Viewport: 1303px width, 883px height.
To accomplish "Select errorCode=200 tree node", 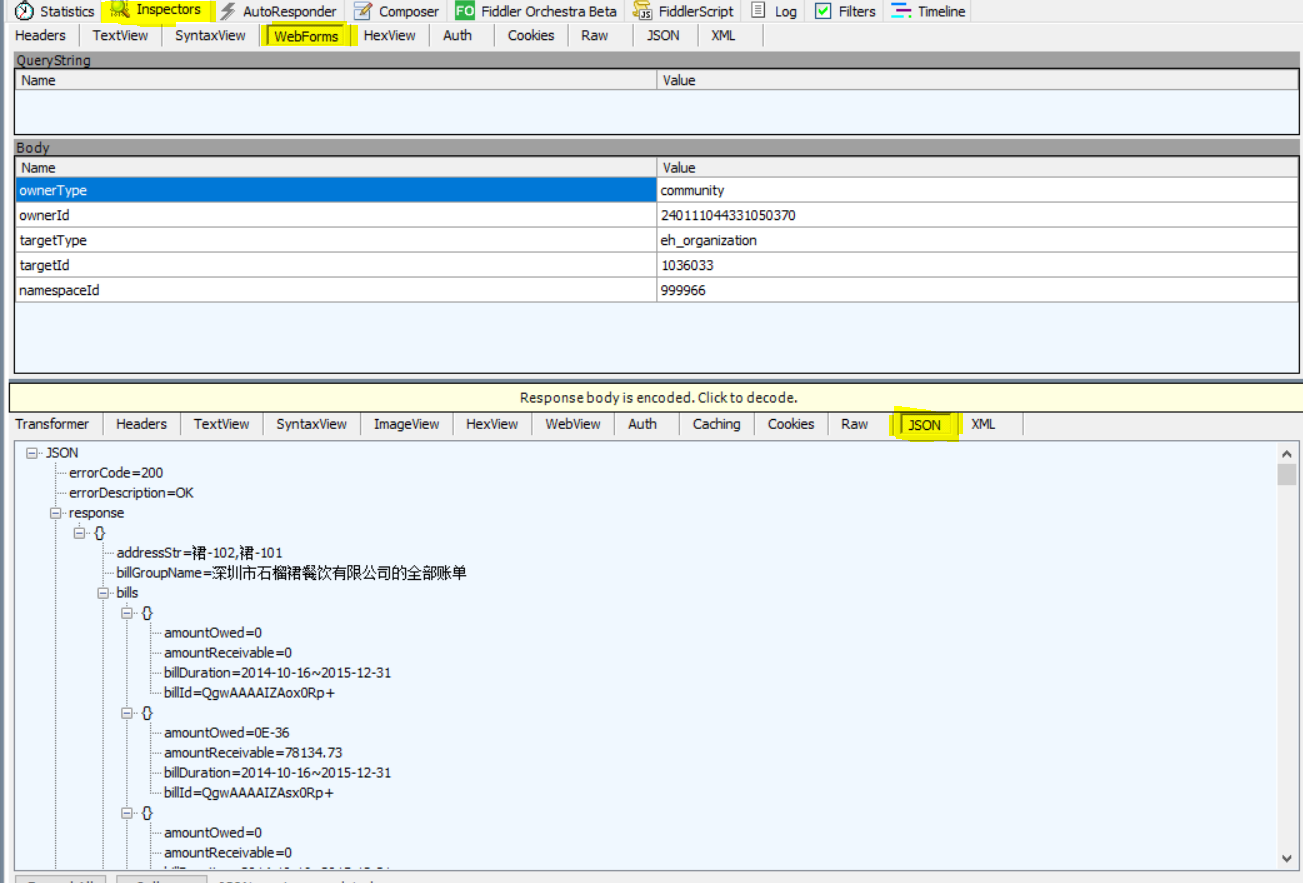I will click(116, 473).
